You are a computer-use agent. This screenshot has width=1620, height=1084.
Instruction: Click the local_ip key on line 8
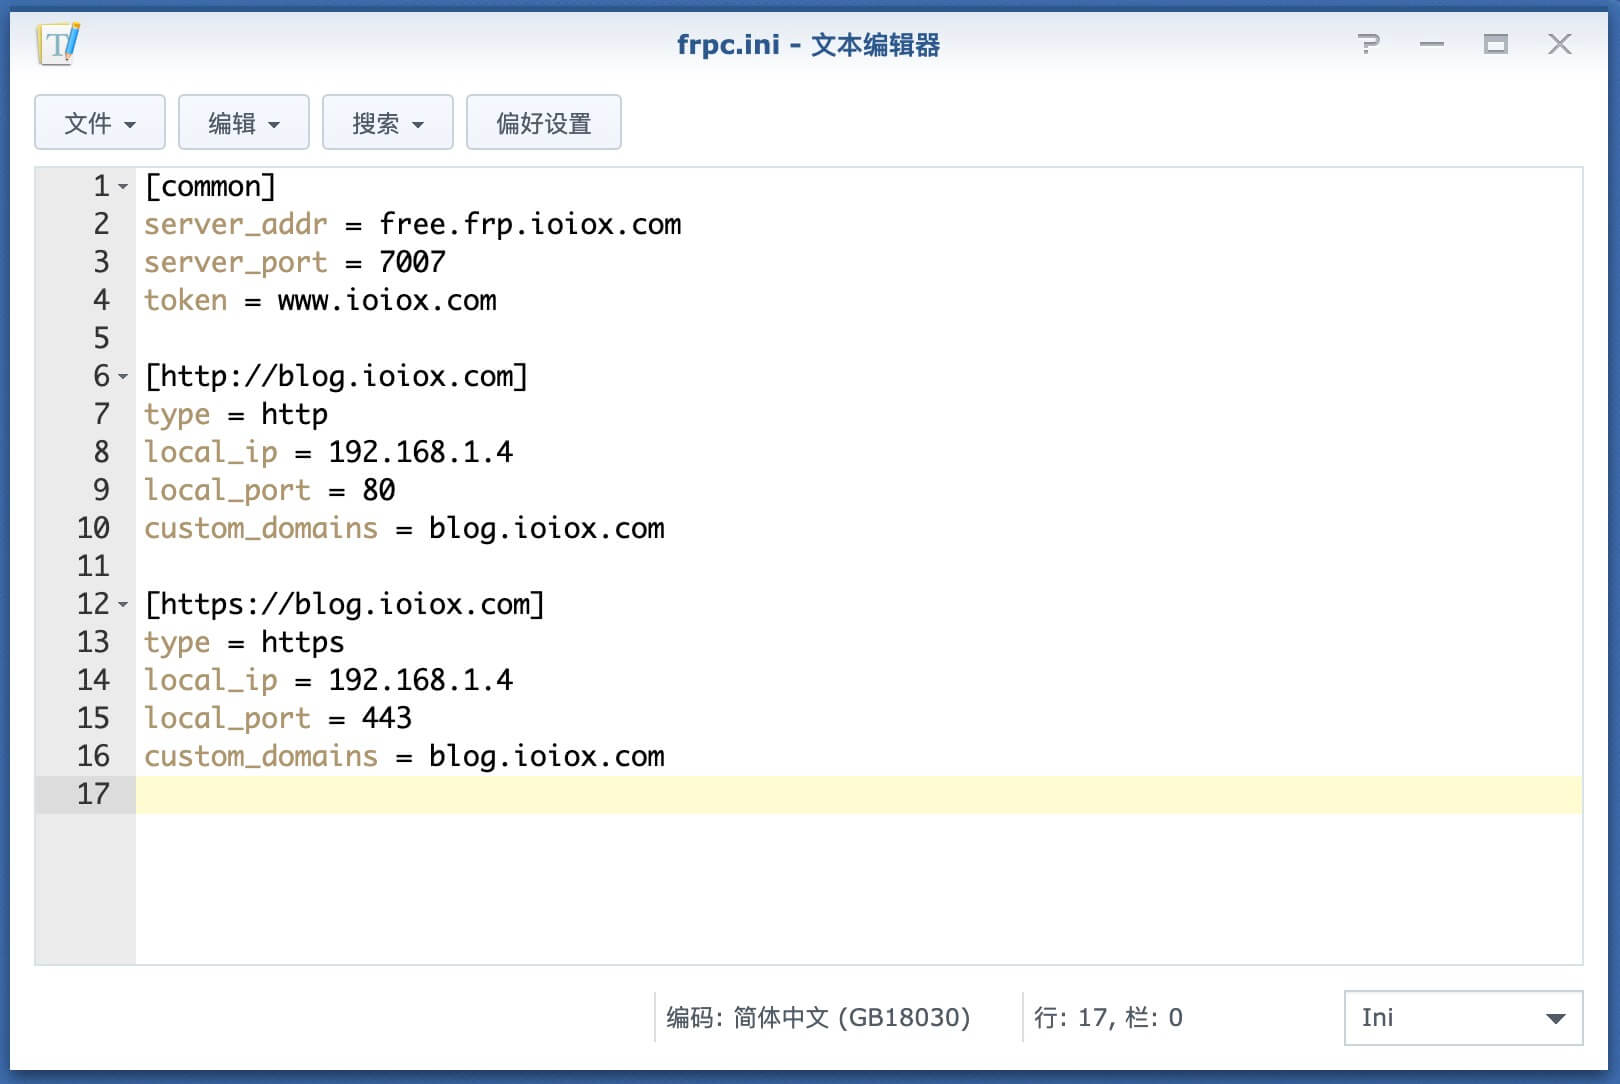(x=211, y=452)
